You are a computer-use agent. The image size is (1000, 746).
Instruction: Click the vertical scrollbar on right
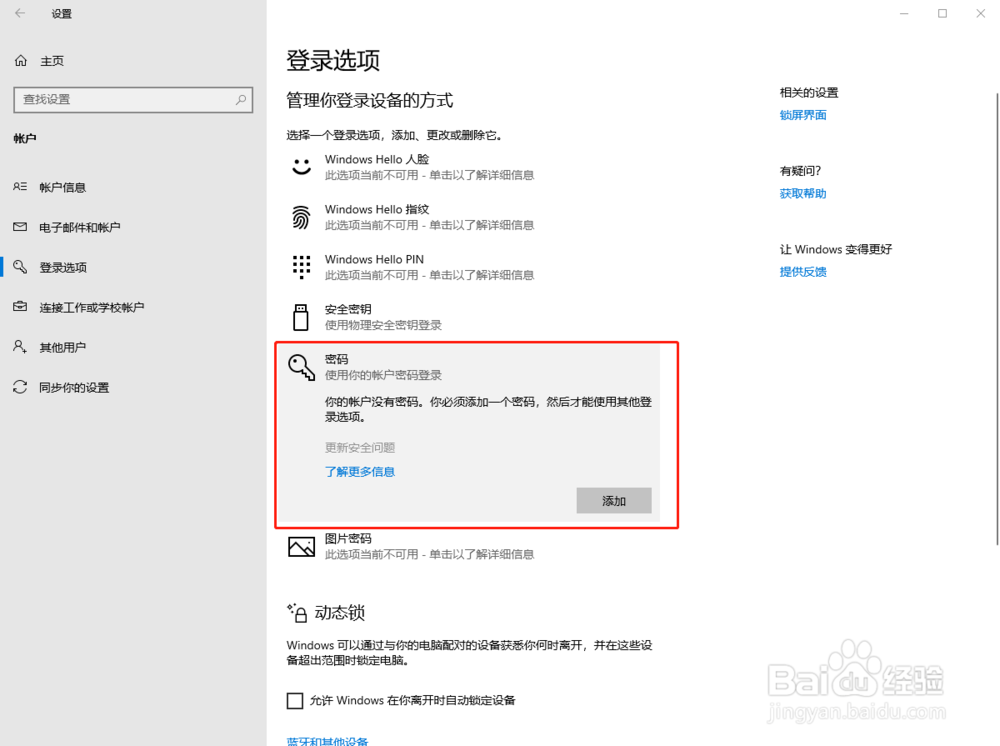click(x=997, y=319)
